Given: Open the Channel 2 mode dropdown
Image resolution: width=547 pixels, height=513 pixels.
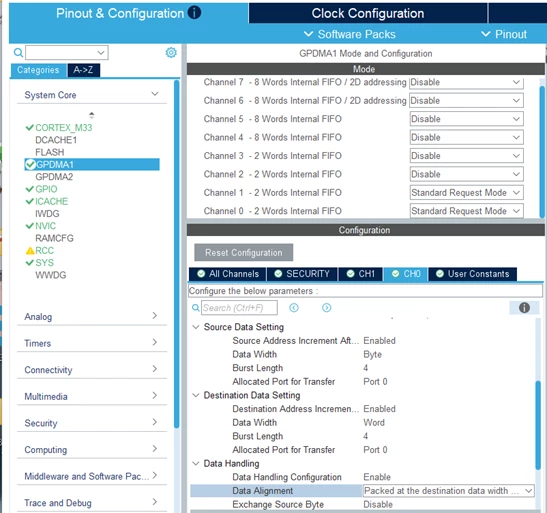Looking at the screenshot, I should pos(466,174).
